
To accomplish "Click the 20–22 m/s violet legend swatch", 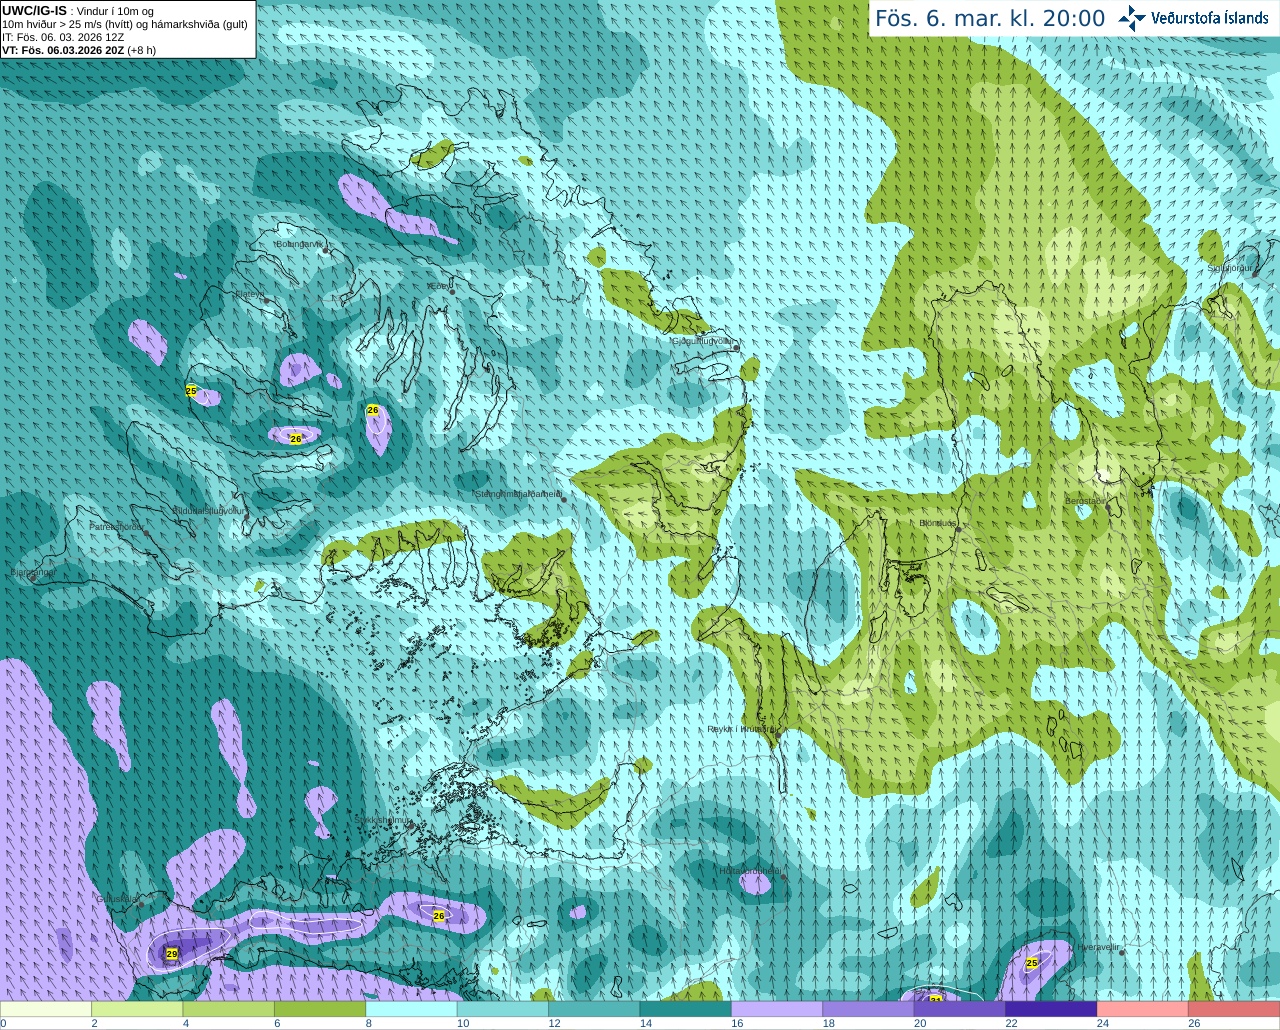I will (960, 1009).
